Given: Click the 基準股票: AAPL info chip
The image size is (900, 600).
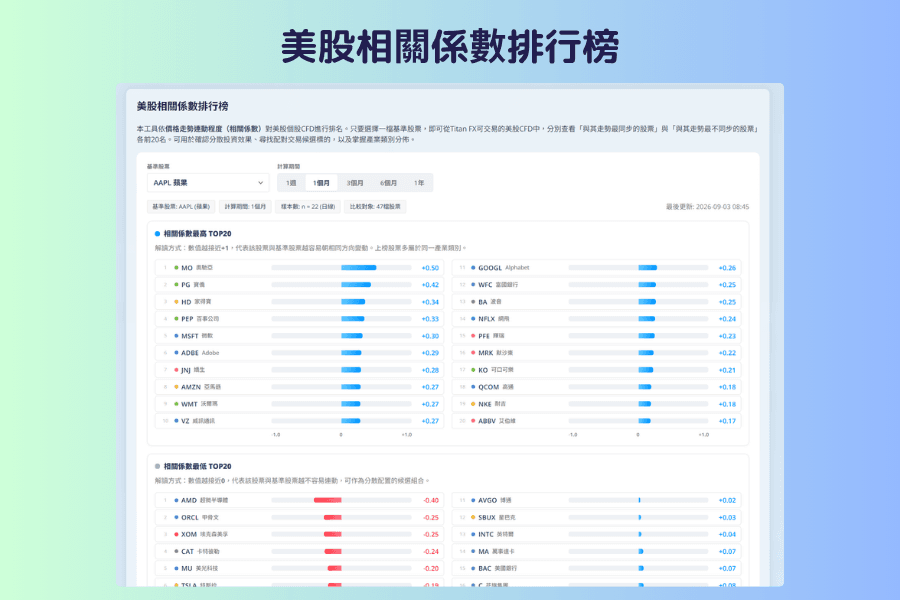Looking at the screenshot, I should [x=181, y=207].
